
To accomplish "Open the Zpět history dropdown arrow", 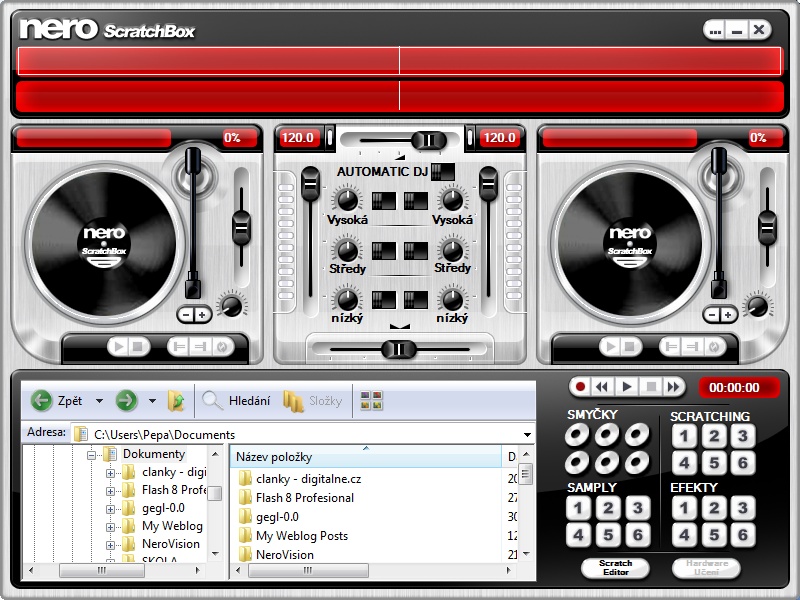I will [x=99, y=401].
